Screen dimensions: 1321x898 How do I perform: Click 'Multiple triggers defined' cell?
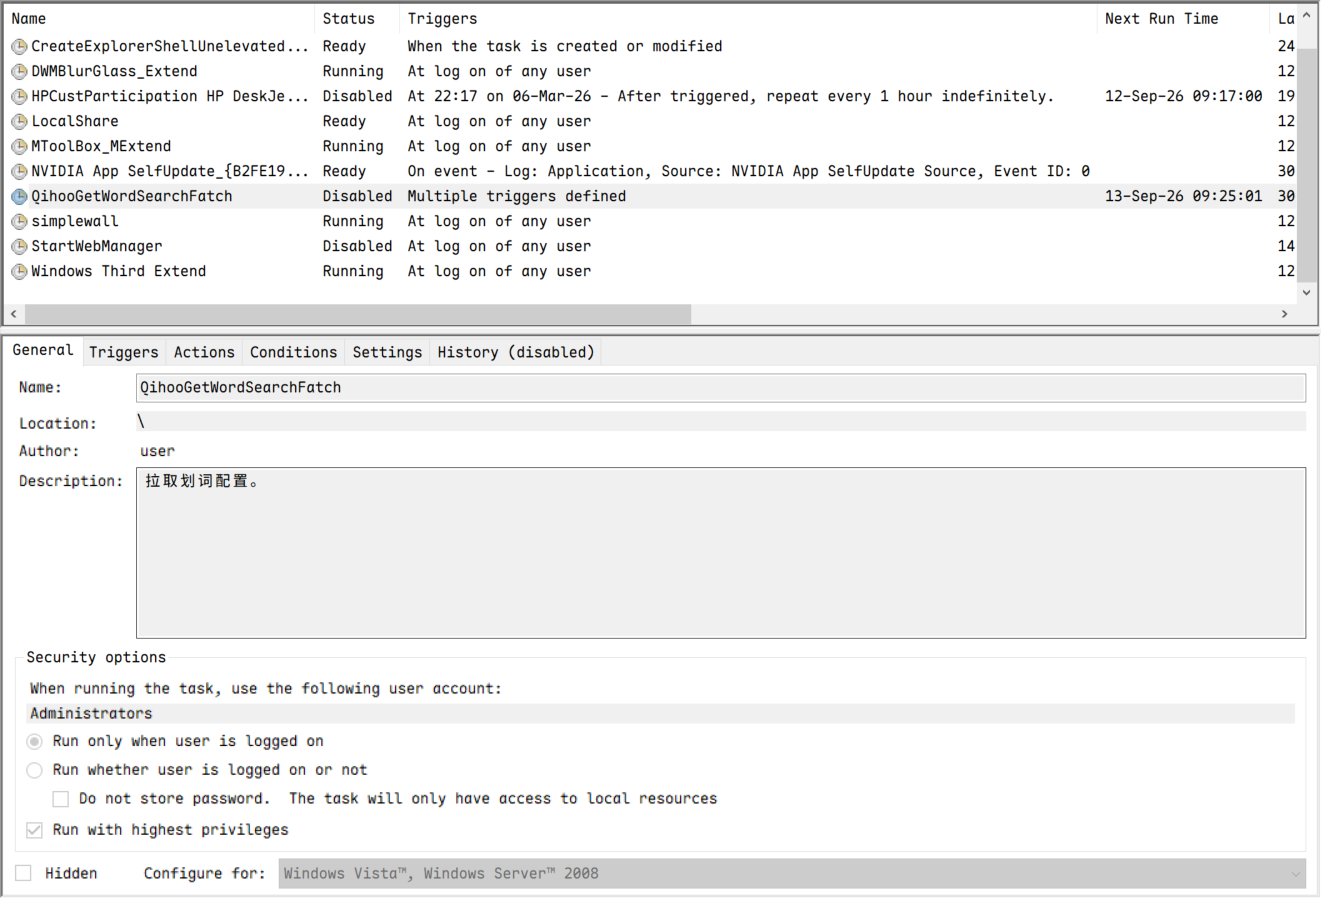517,196
